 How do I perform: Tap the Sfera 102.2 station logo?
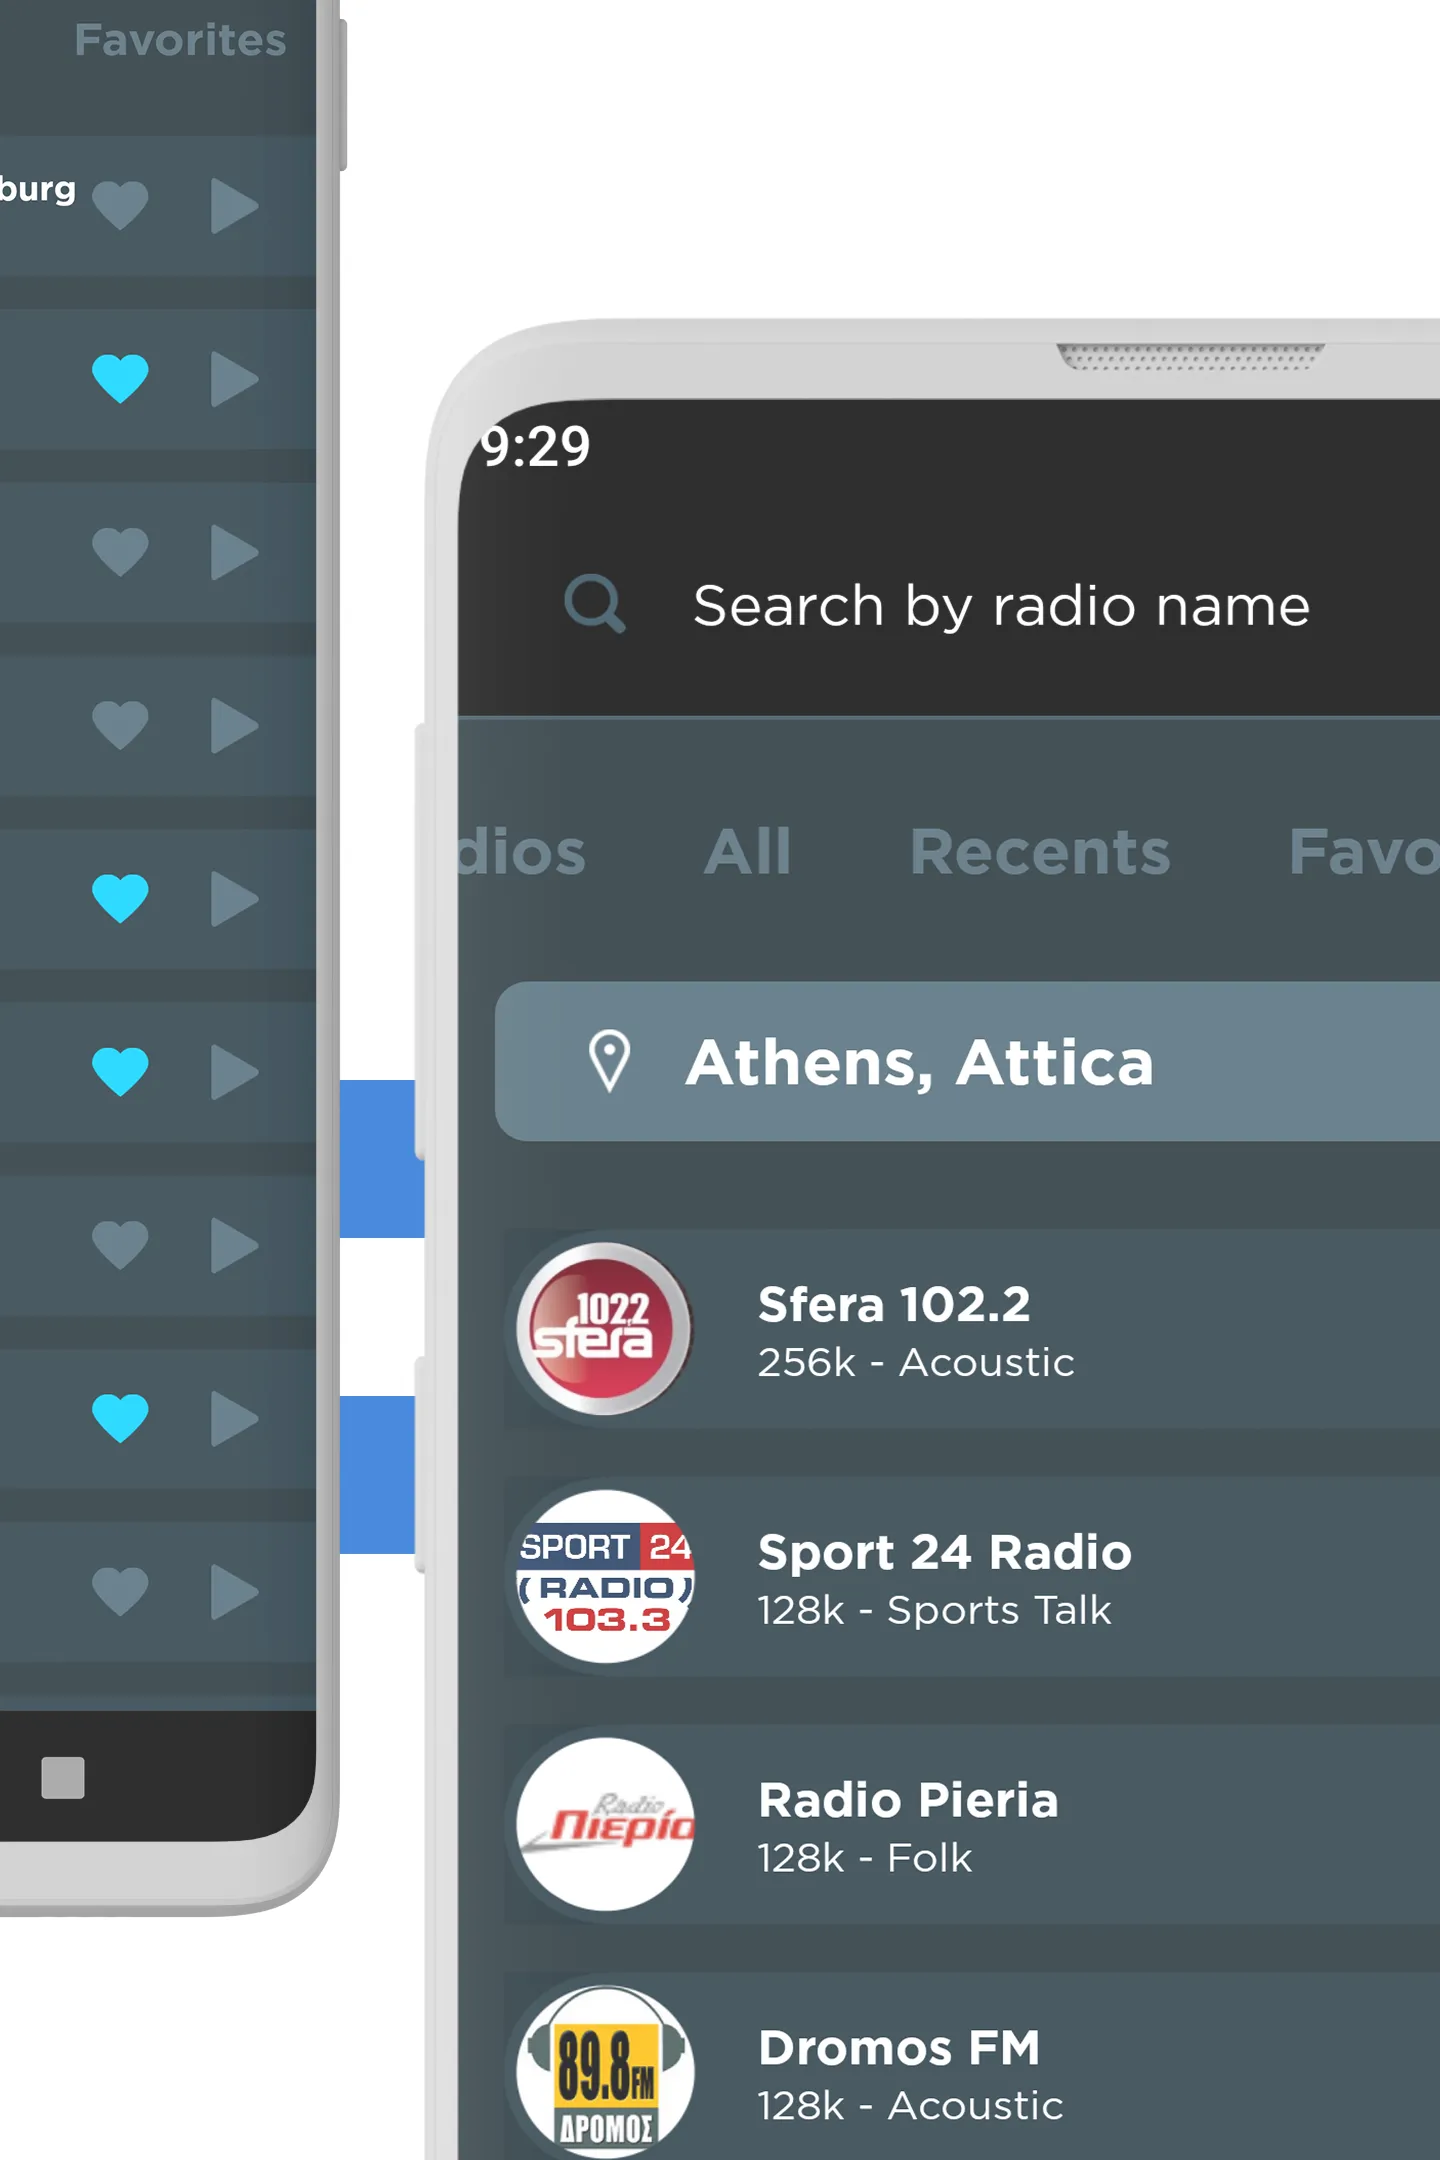(604, 1329)
